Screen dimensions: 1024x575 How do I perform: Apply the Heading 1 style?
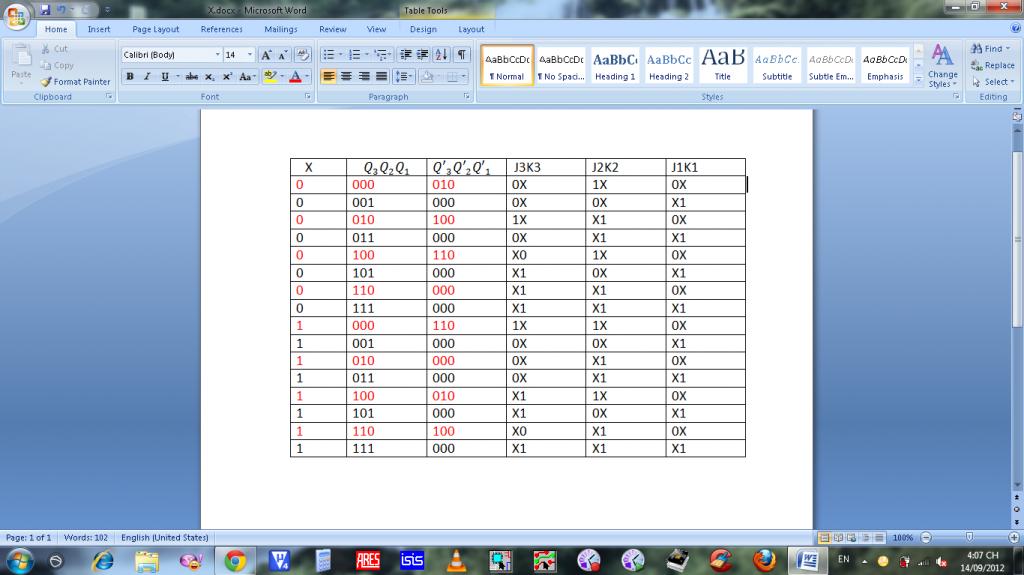pos(615,65)
